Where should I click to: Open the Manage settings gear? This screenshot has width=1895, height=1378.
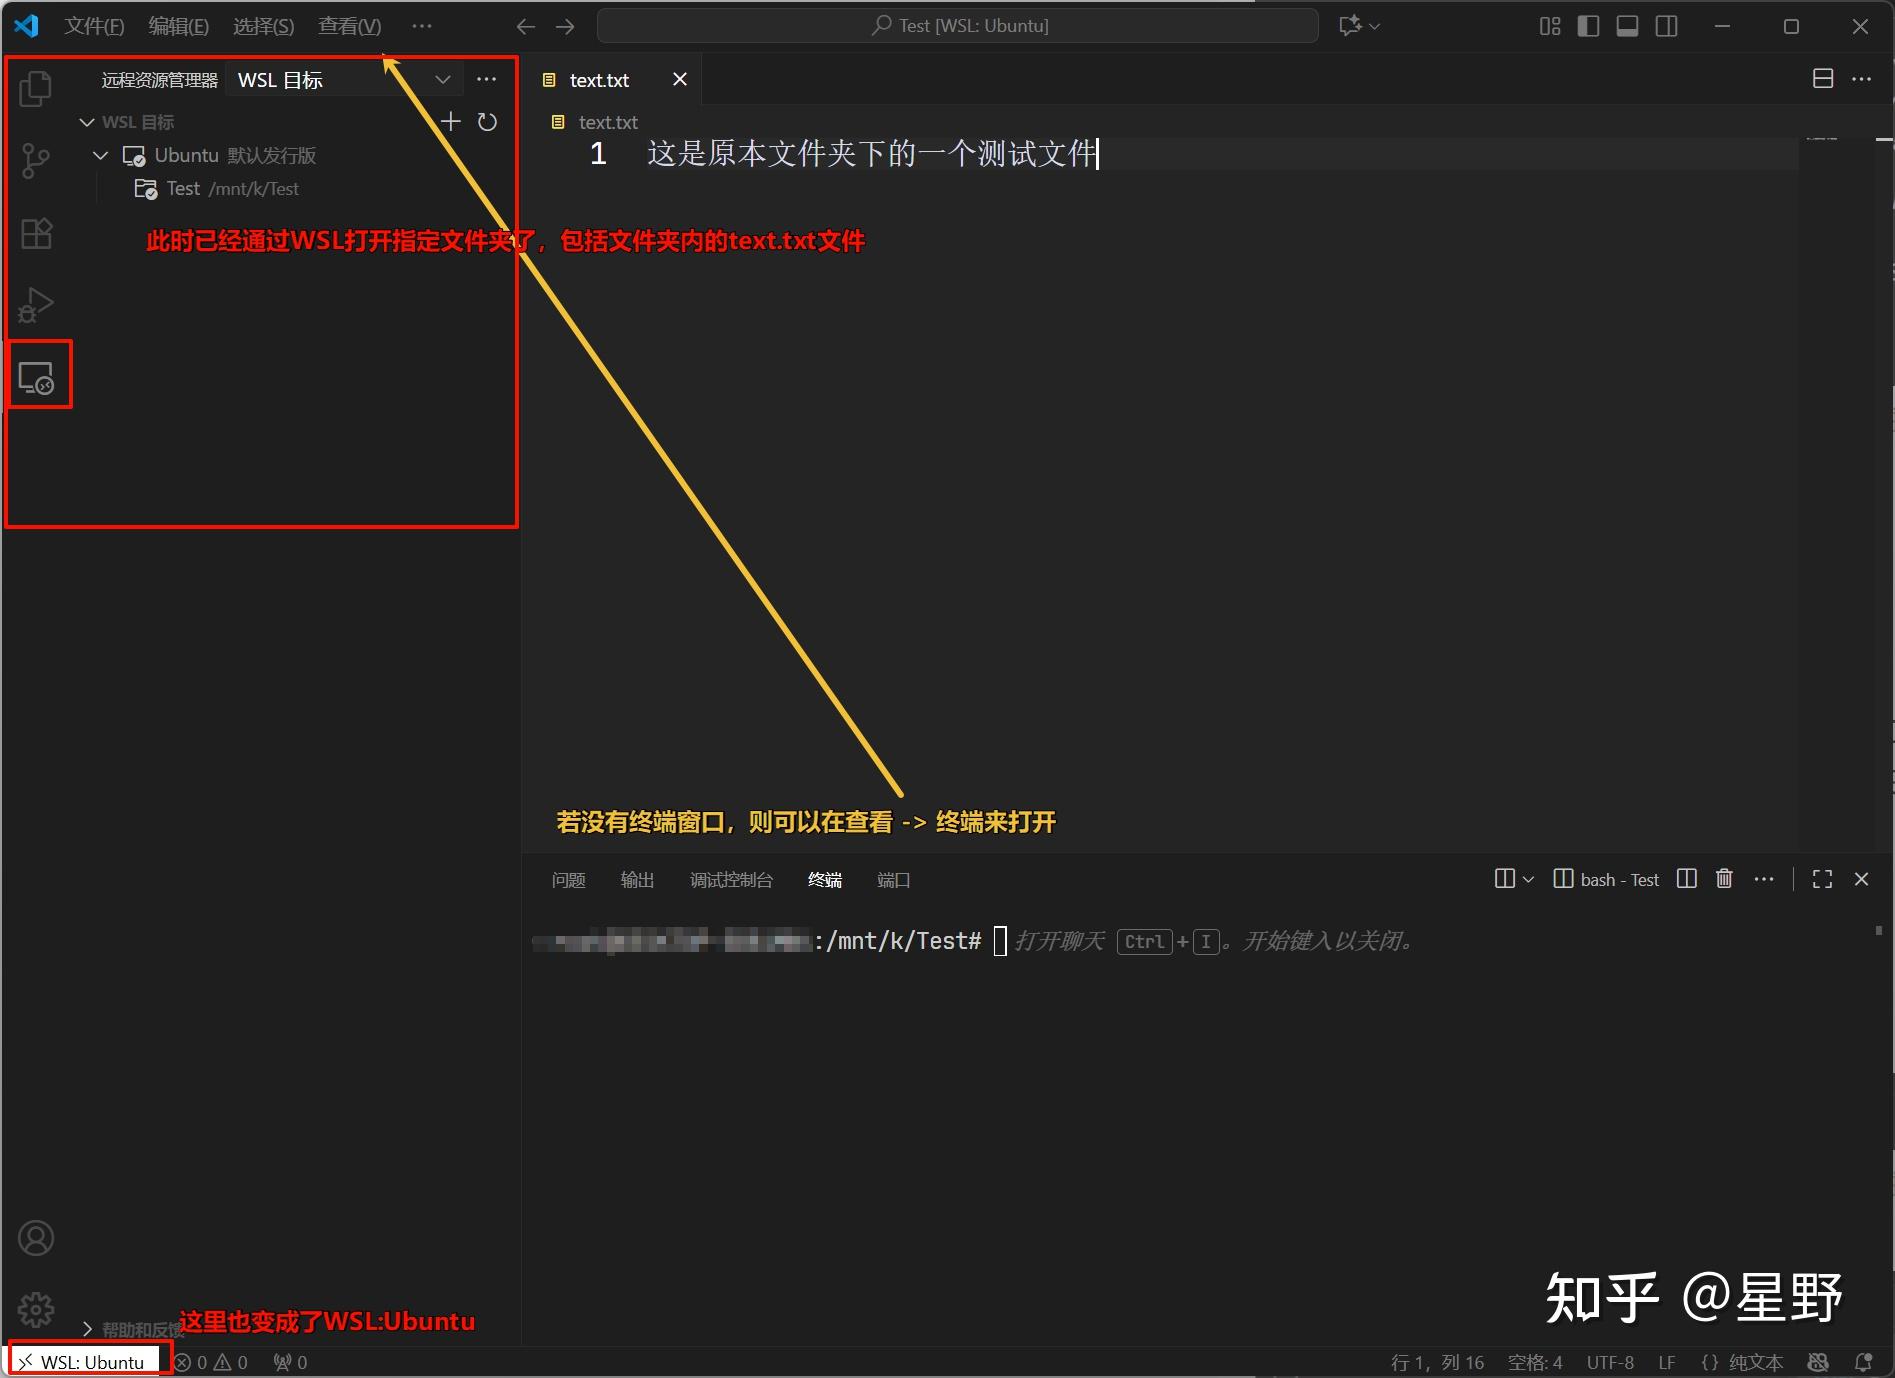35,1309
